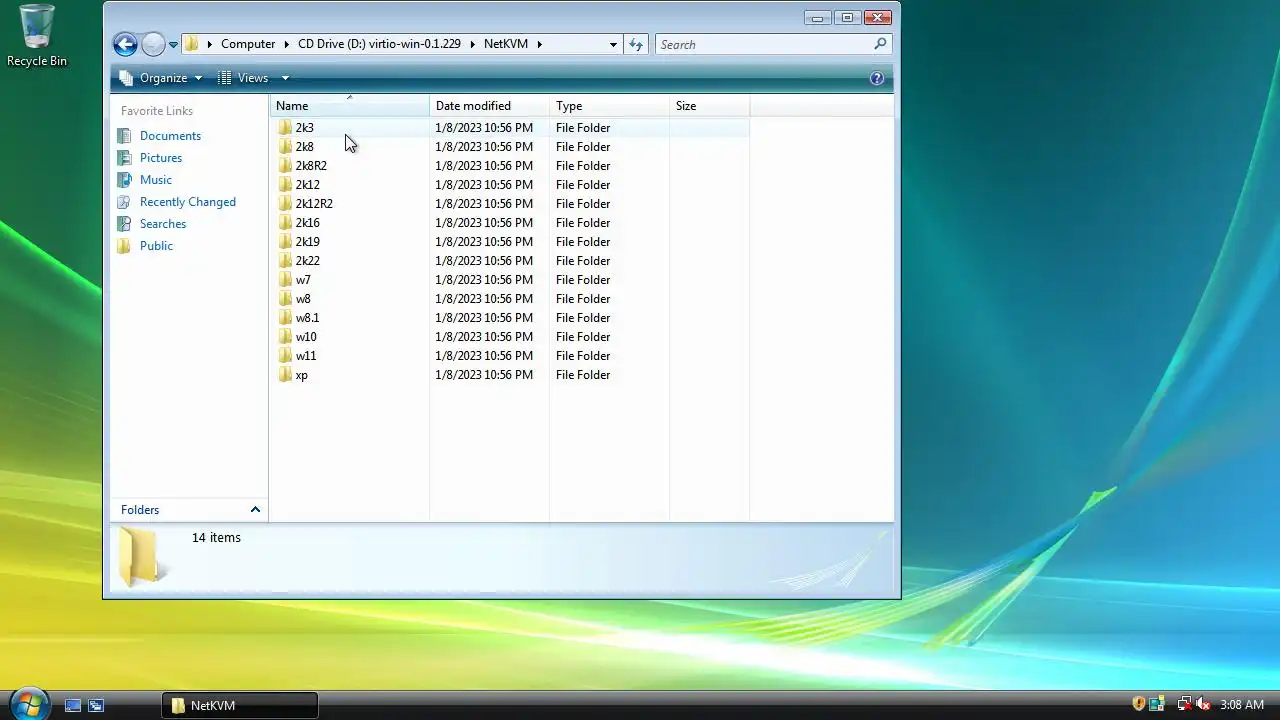Go back using the Back arrow button
This screenshot has width=1280, height=720.
[x=125, y=44]
